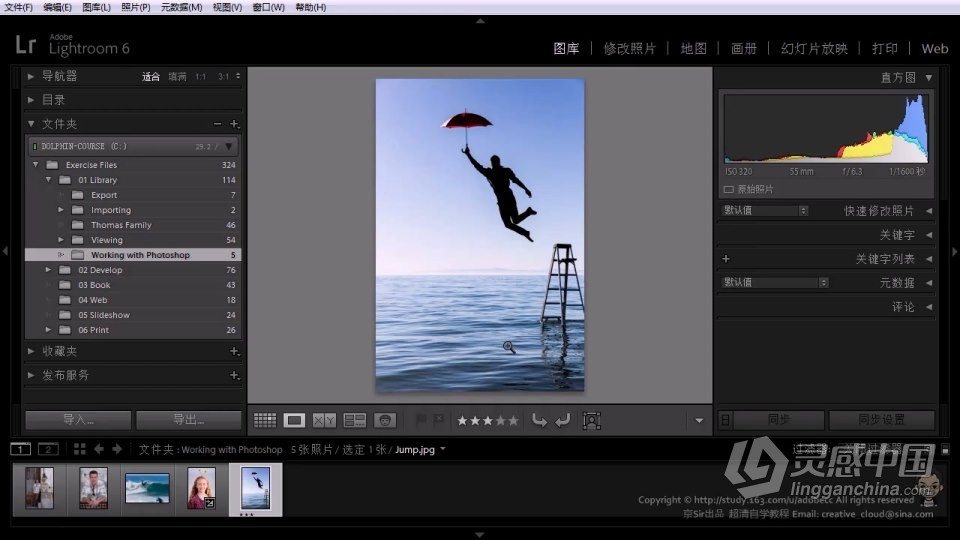Hide the right panel arrow
This screenshot has height=540, width=960.
(x=954, y=251)
